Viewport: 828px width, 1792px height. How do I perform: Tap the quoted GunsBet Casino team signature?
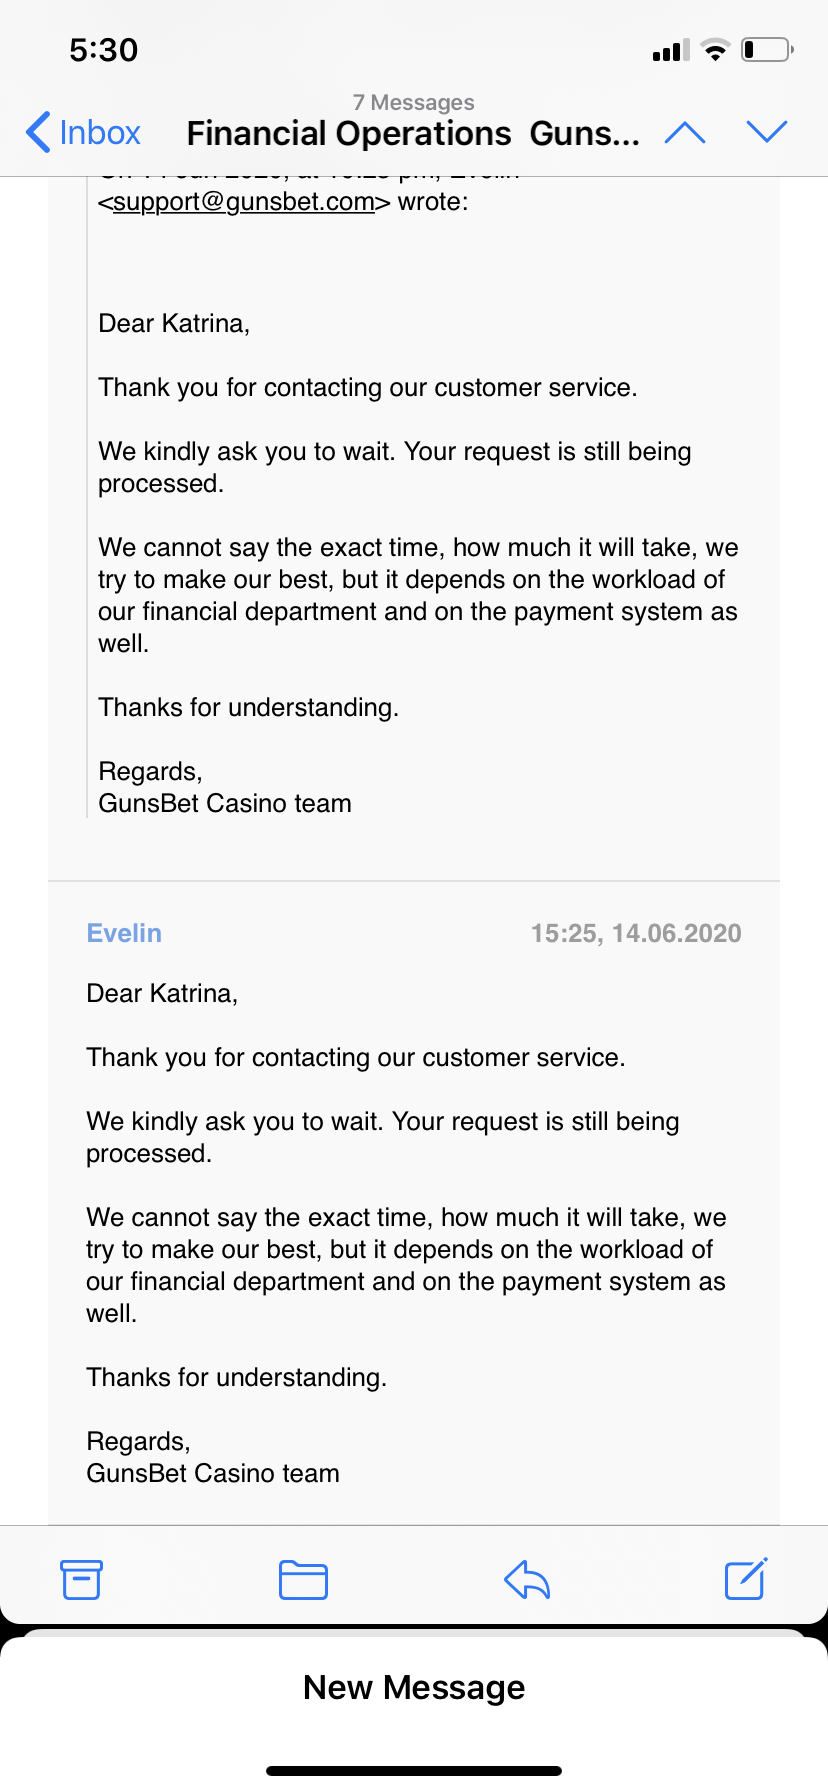[225, 803]
